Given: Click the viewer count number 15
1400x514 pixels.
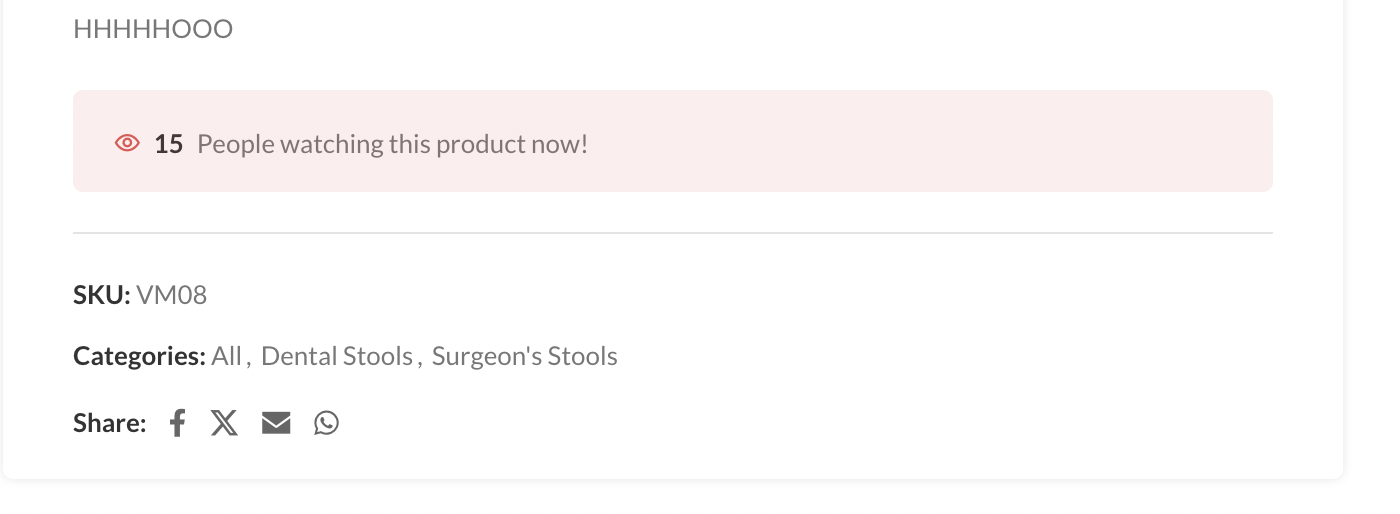Looking at the screenshot, I should coord(168,144).
